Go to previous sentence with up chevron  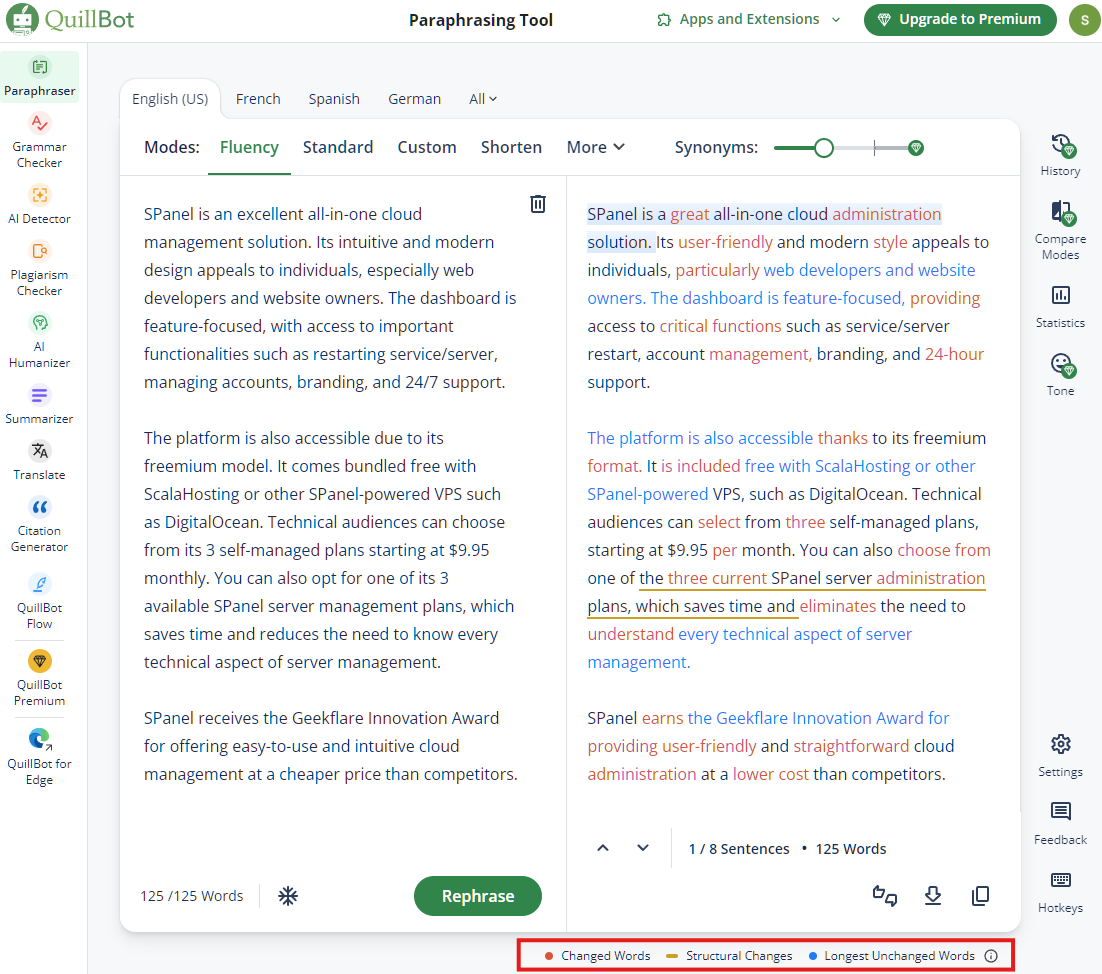pos(603,848)
